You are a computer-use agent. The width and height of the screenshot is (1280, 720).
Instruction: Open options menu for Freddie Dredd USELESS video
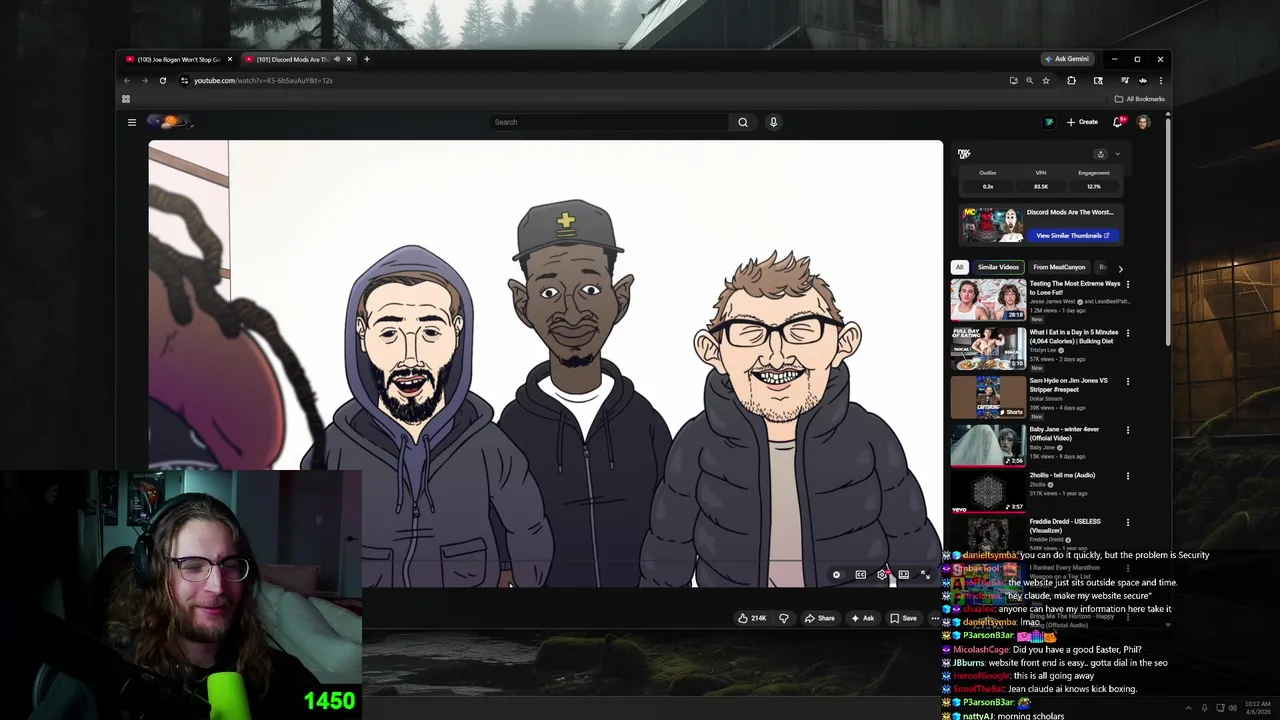click(x=1128, y=522)
